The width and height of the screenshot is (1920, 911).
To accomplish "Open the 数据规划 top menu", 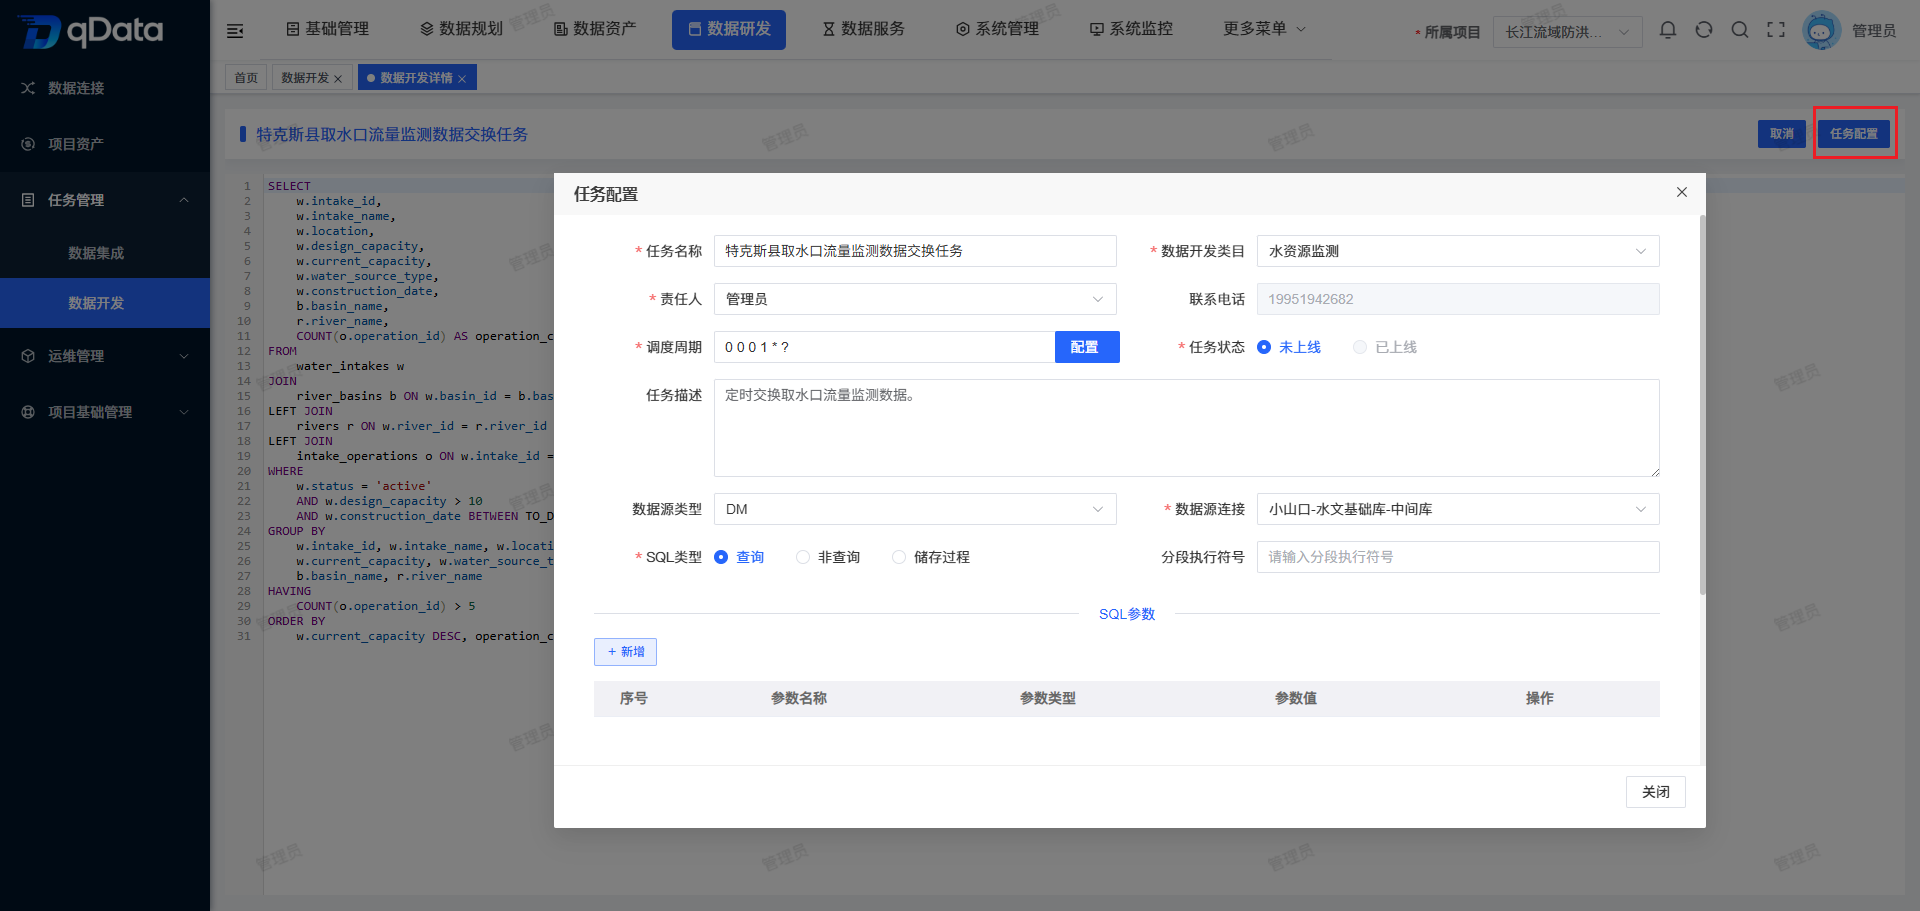I will coord(461,29).
